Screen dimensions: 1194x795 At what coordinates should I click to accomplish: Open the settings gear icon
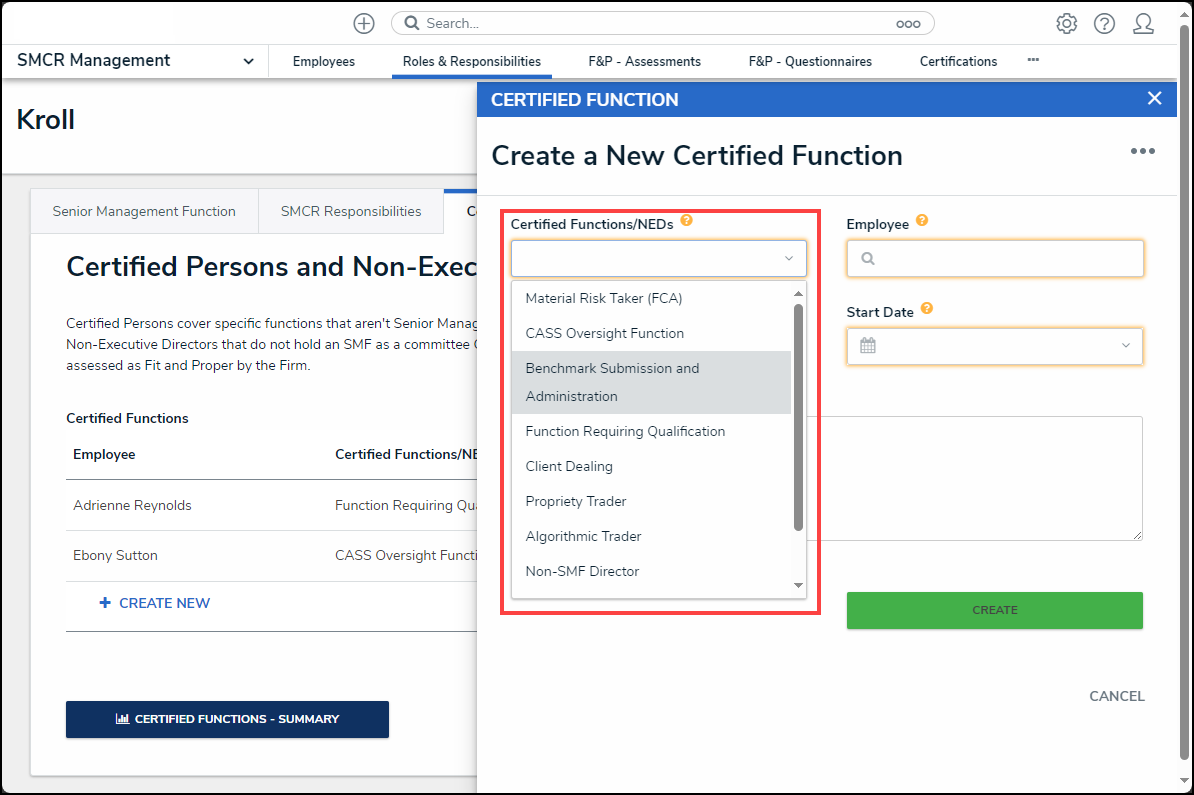1067,24
